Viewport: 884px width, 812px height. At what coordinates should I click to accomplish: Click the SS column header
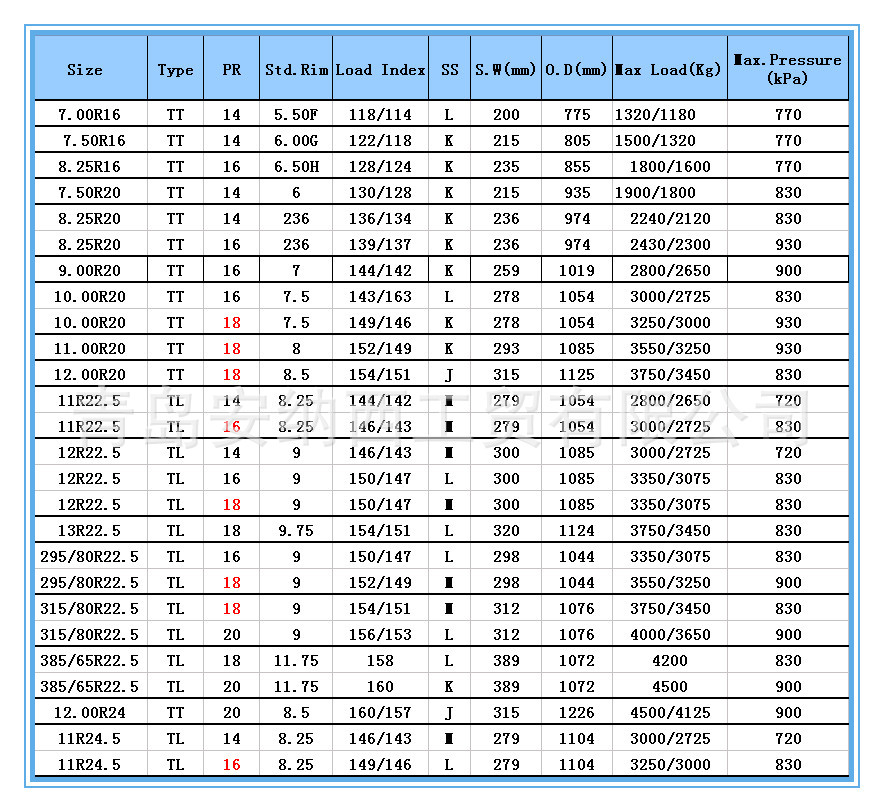pos(450,70)
